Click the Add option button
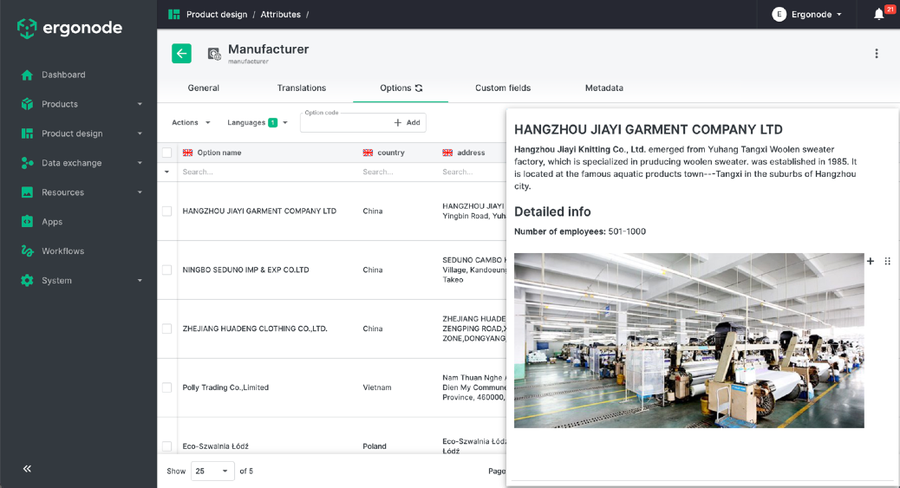 tap(408, 122)
